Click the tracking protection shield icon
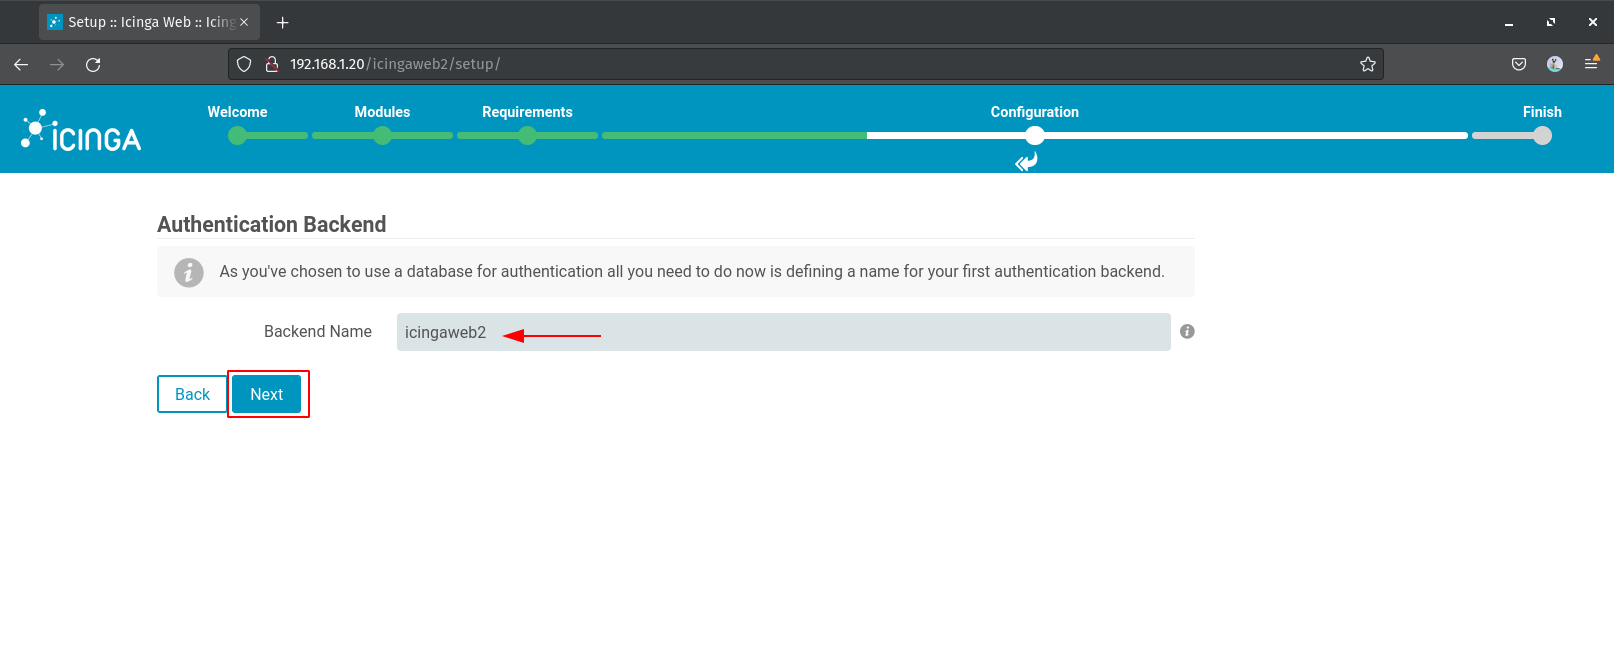The width and height of the screenshot is (1614, 668). 243,64
